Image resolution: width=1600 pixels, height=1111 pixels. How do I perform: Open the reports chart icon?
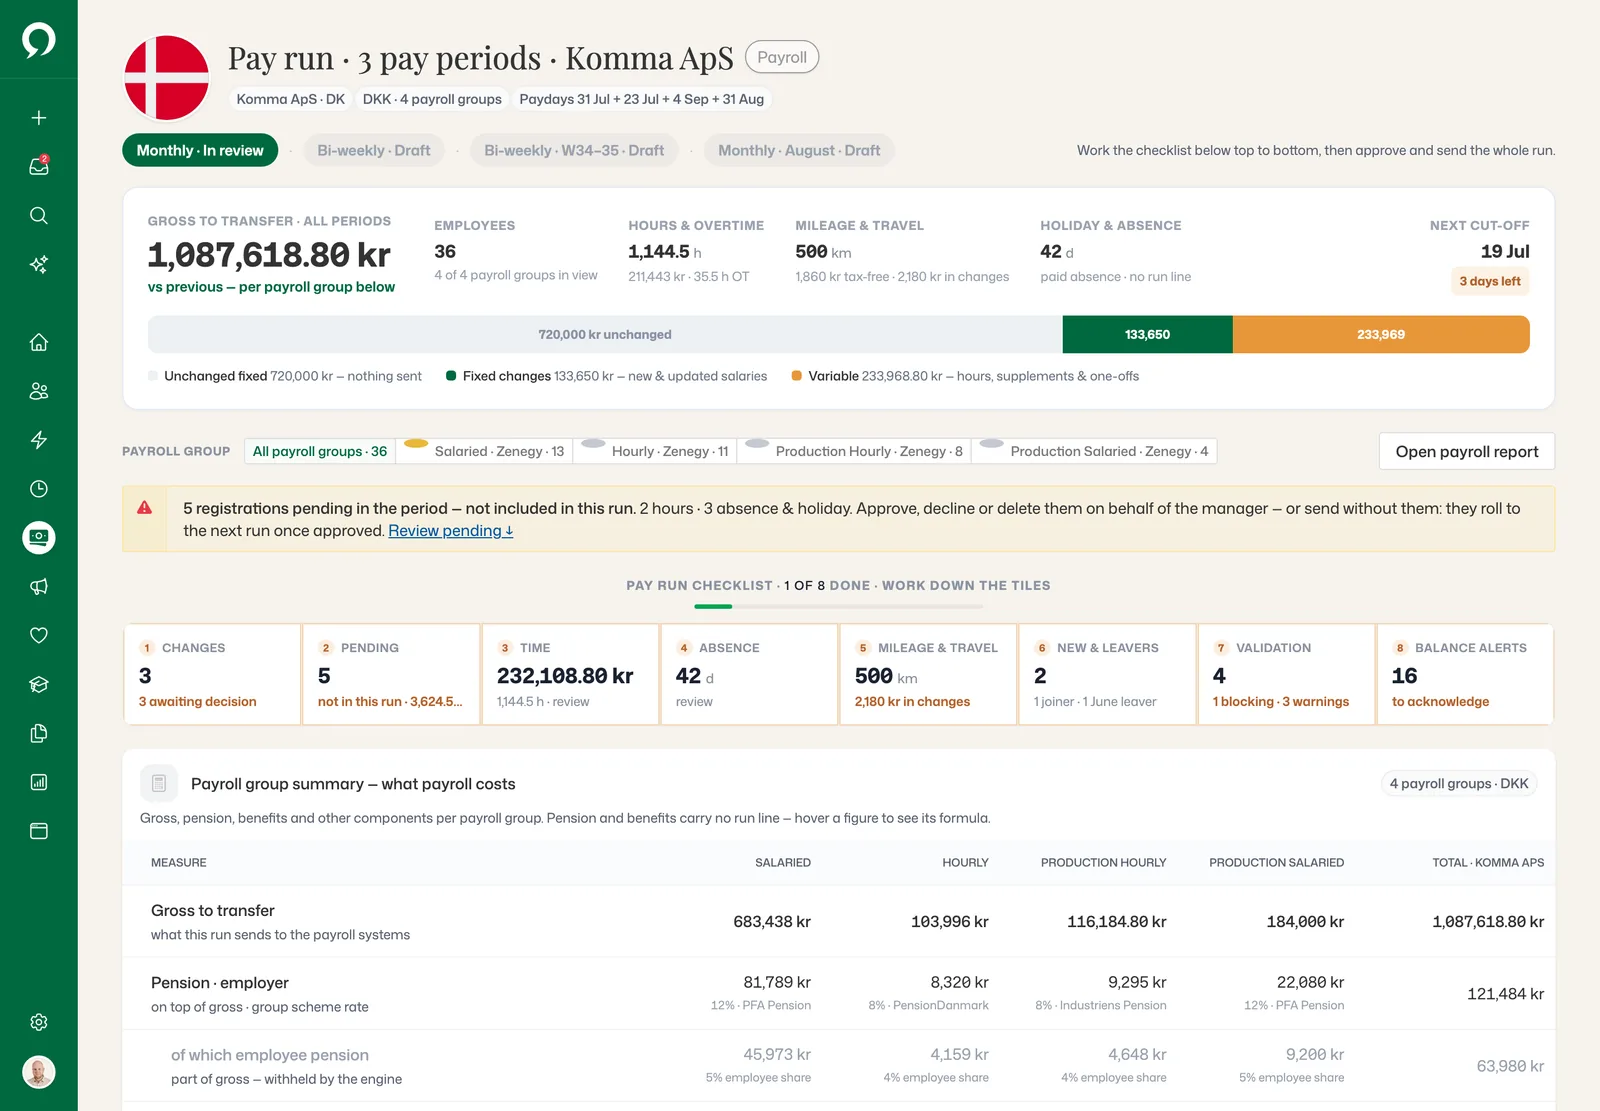39,782
